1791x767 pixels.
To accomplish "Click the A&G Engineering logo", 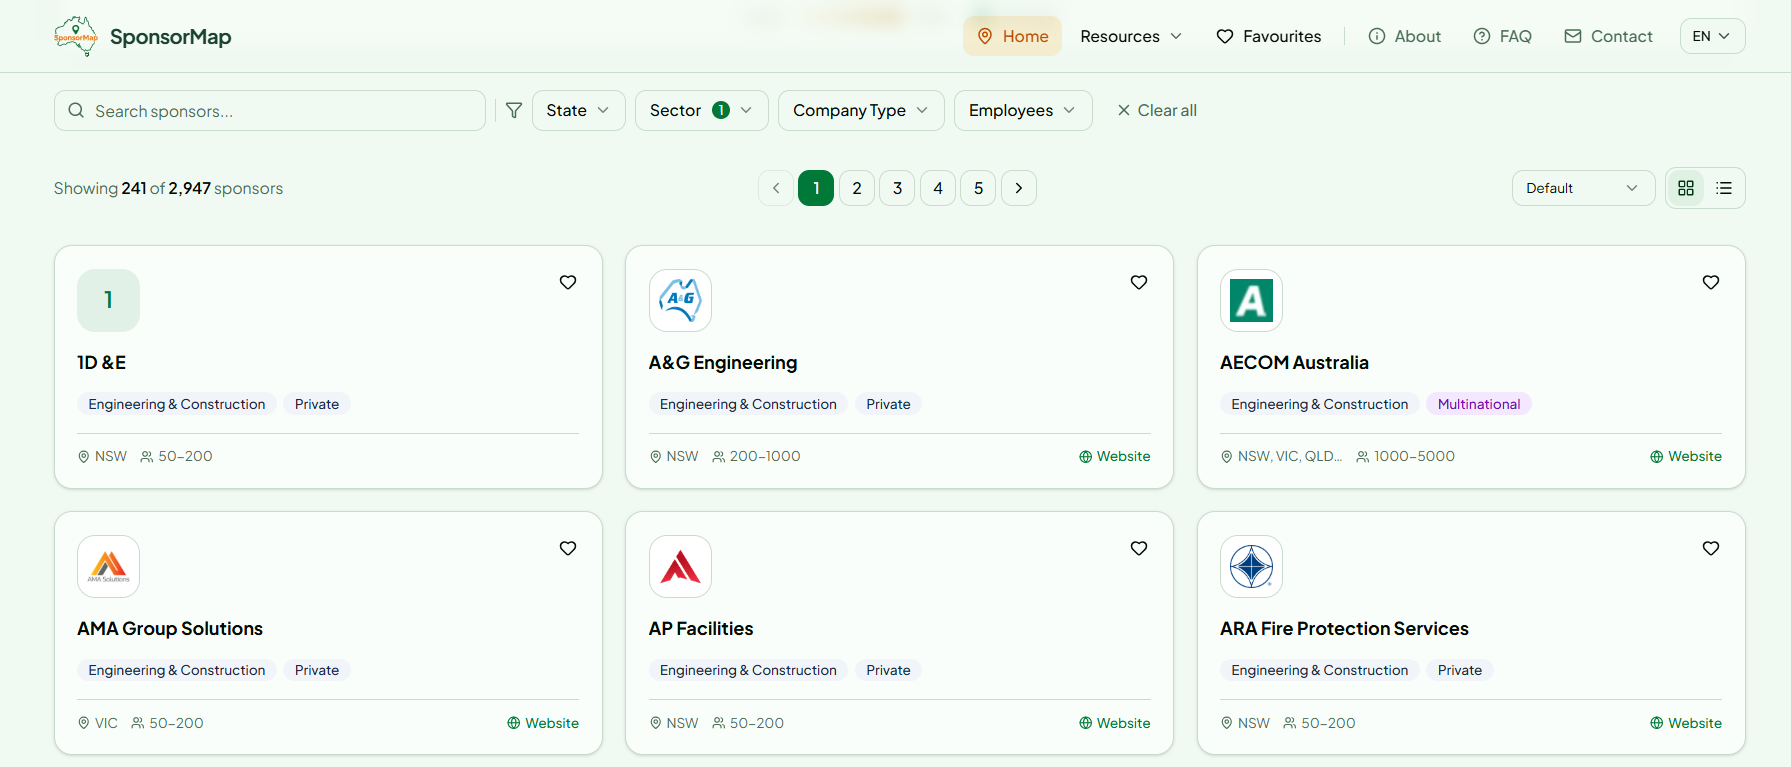I will pos(680,300).
